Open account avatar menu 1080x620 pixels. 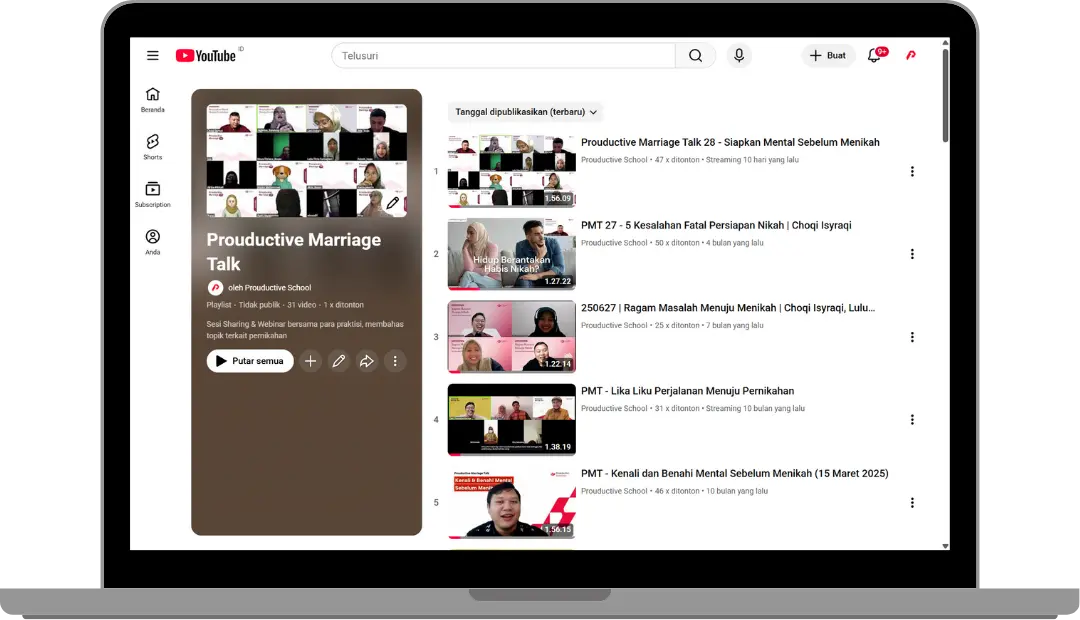point(911,56)
